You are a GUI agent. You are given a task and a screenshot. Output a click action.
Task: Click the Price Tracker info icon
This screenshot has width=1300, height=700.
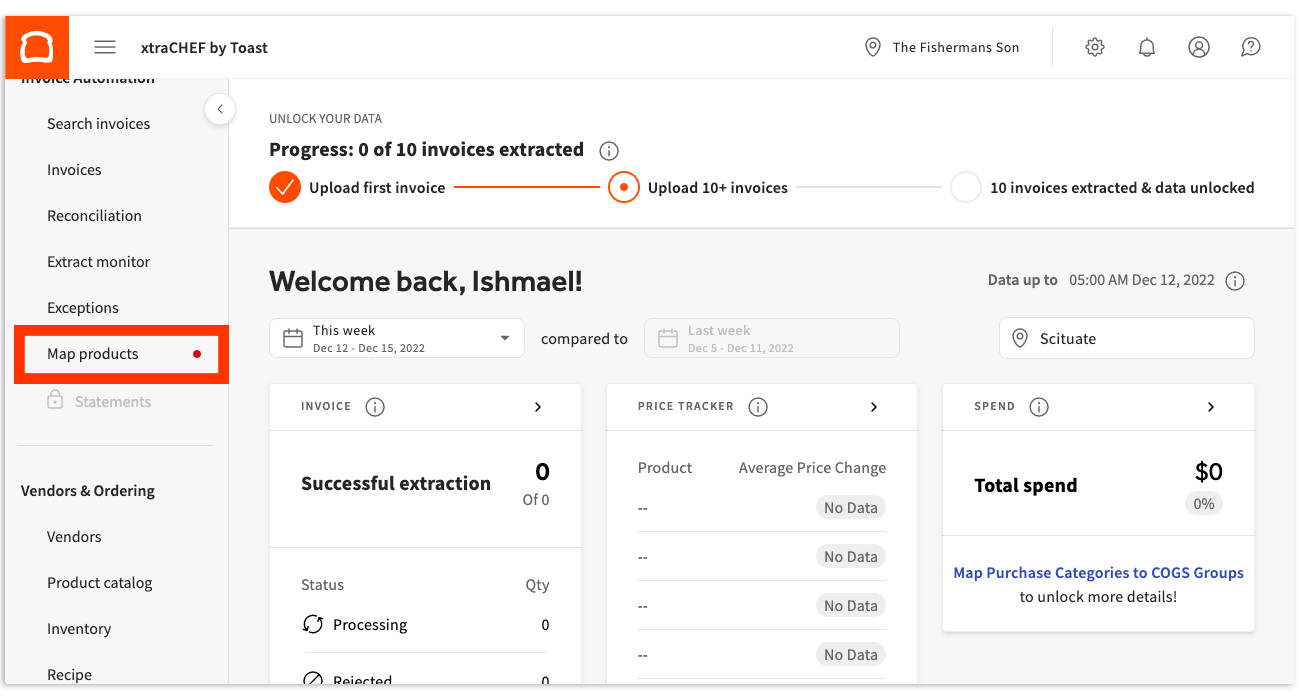pyautogui.click(x=758, y=407)
